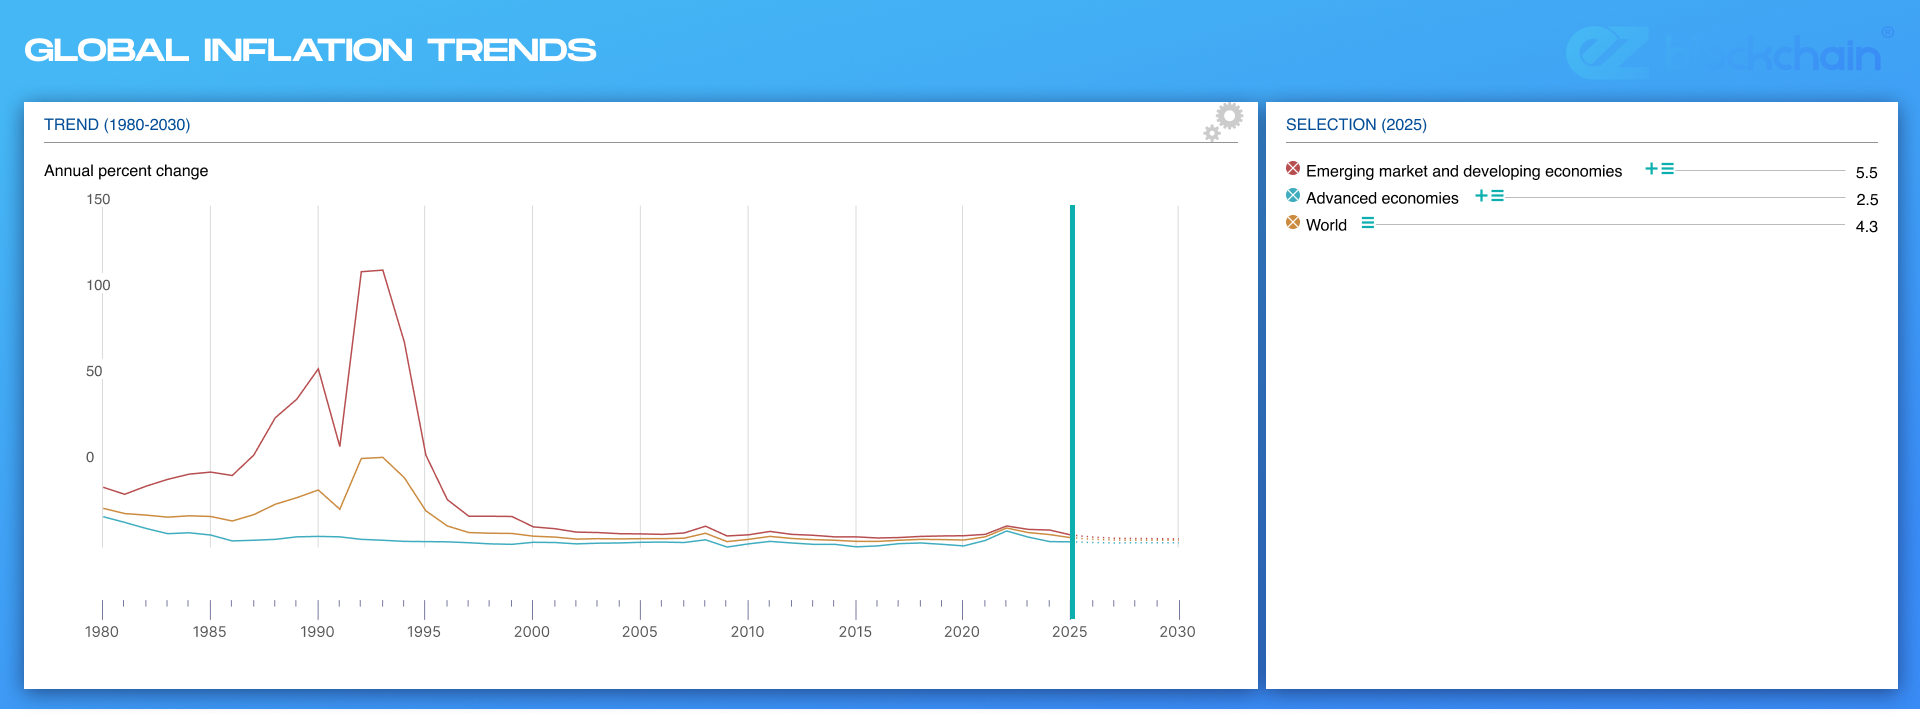The width and height of the screenshot is (1922, 717).
Task: Remove Emerging market series with red X
Action: point(1293,169)
